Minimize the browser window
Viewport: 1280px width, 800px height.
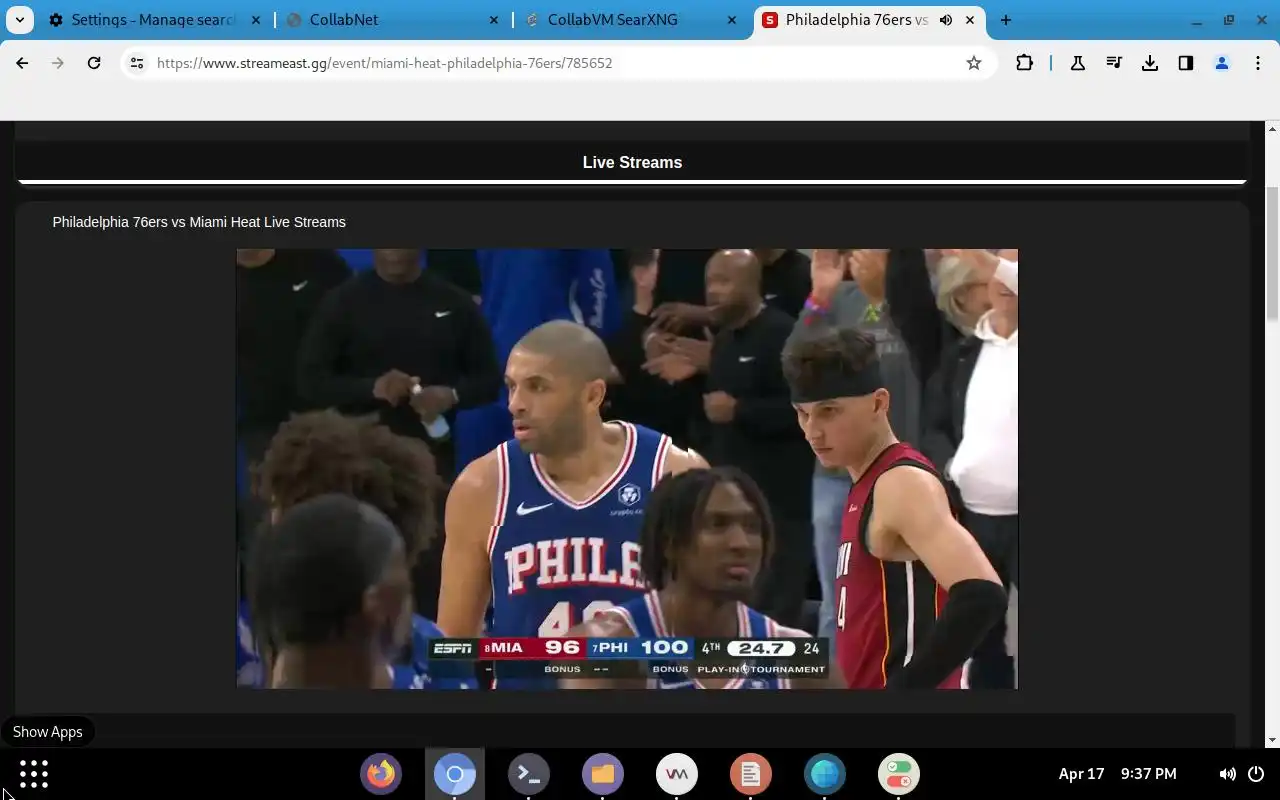coord(1198,20)
